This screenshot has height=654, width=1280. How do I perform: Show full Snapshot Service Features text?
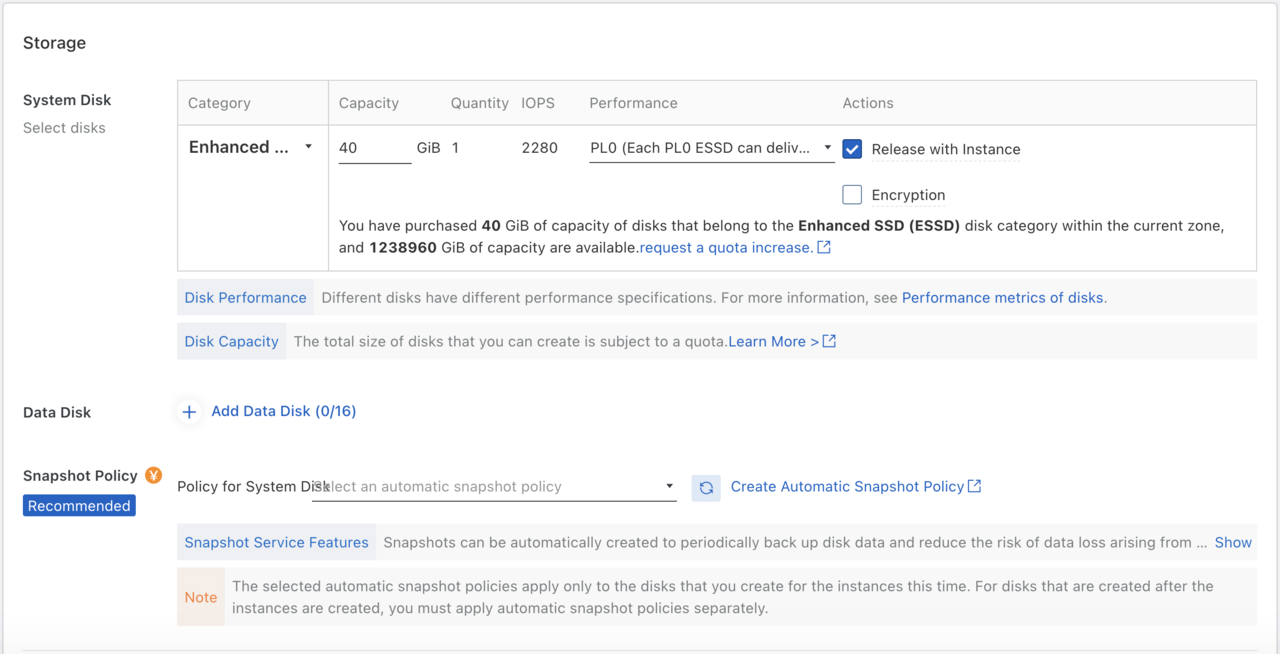1232,542
